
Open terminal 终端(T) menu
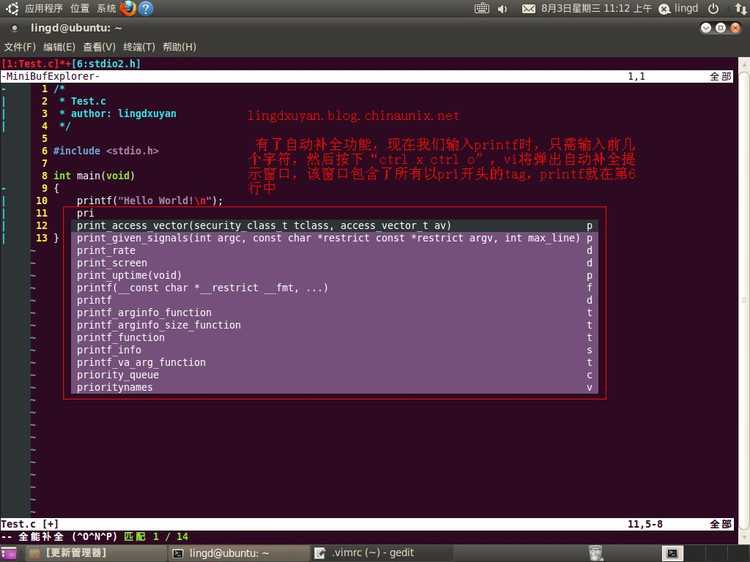pyautogui.click(x=139, y=47)
